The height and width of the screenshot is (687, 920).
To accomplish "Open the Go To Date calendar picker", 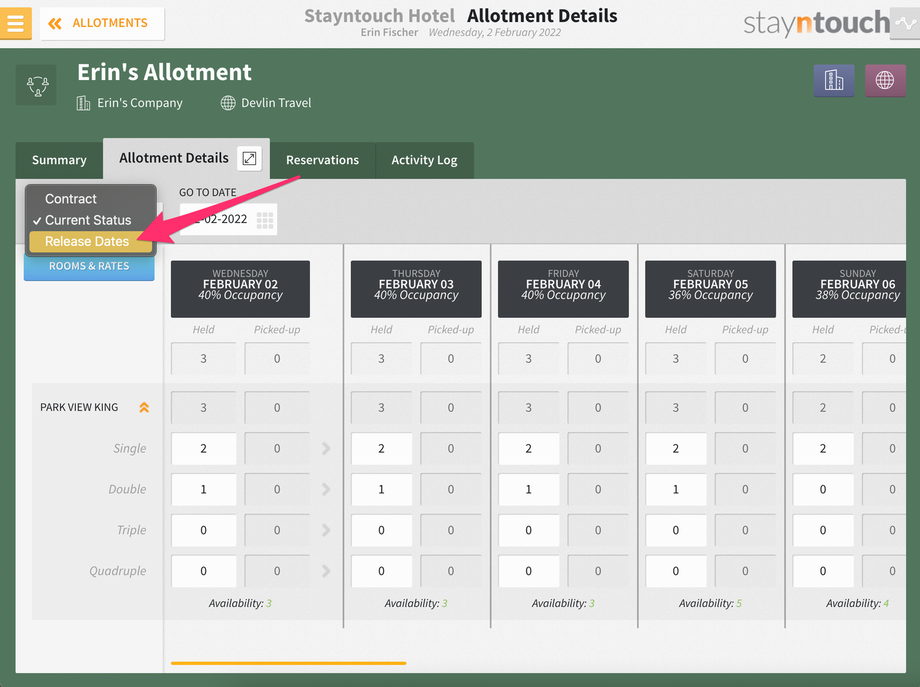I will [x=265, y=220].
